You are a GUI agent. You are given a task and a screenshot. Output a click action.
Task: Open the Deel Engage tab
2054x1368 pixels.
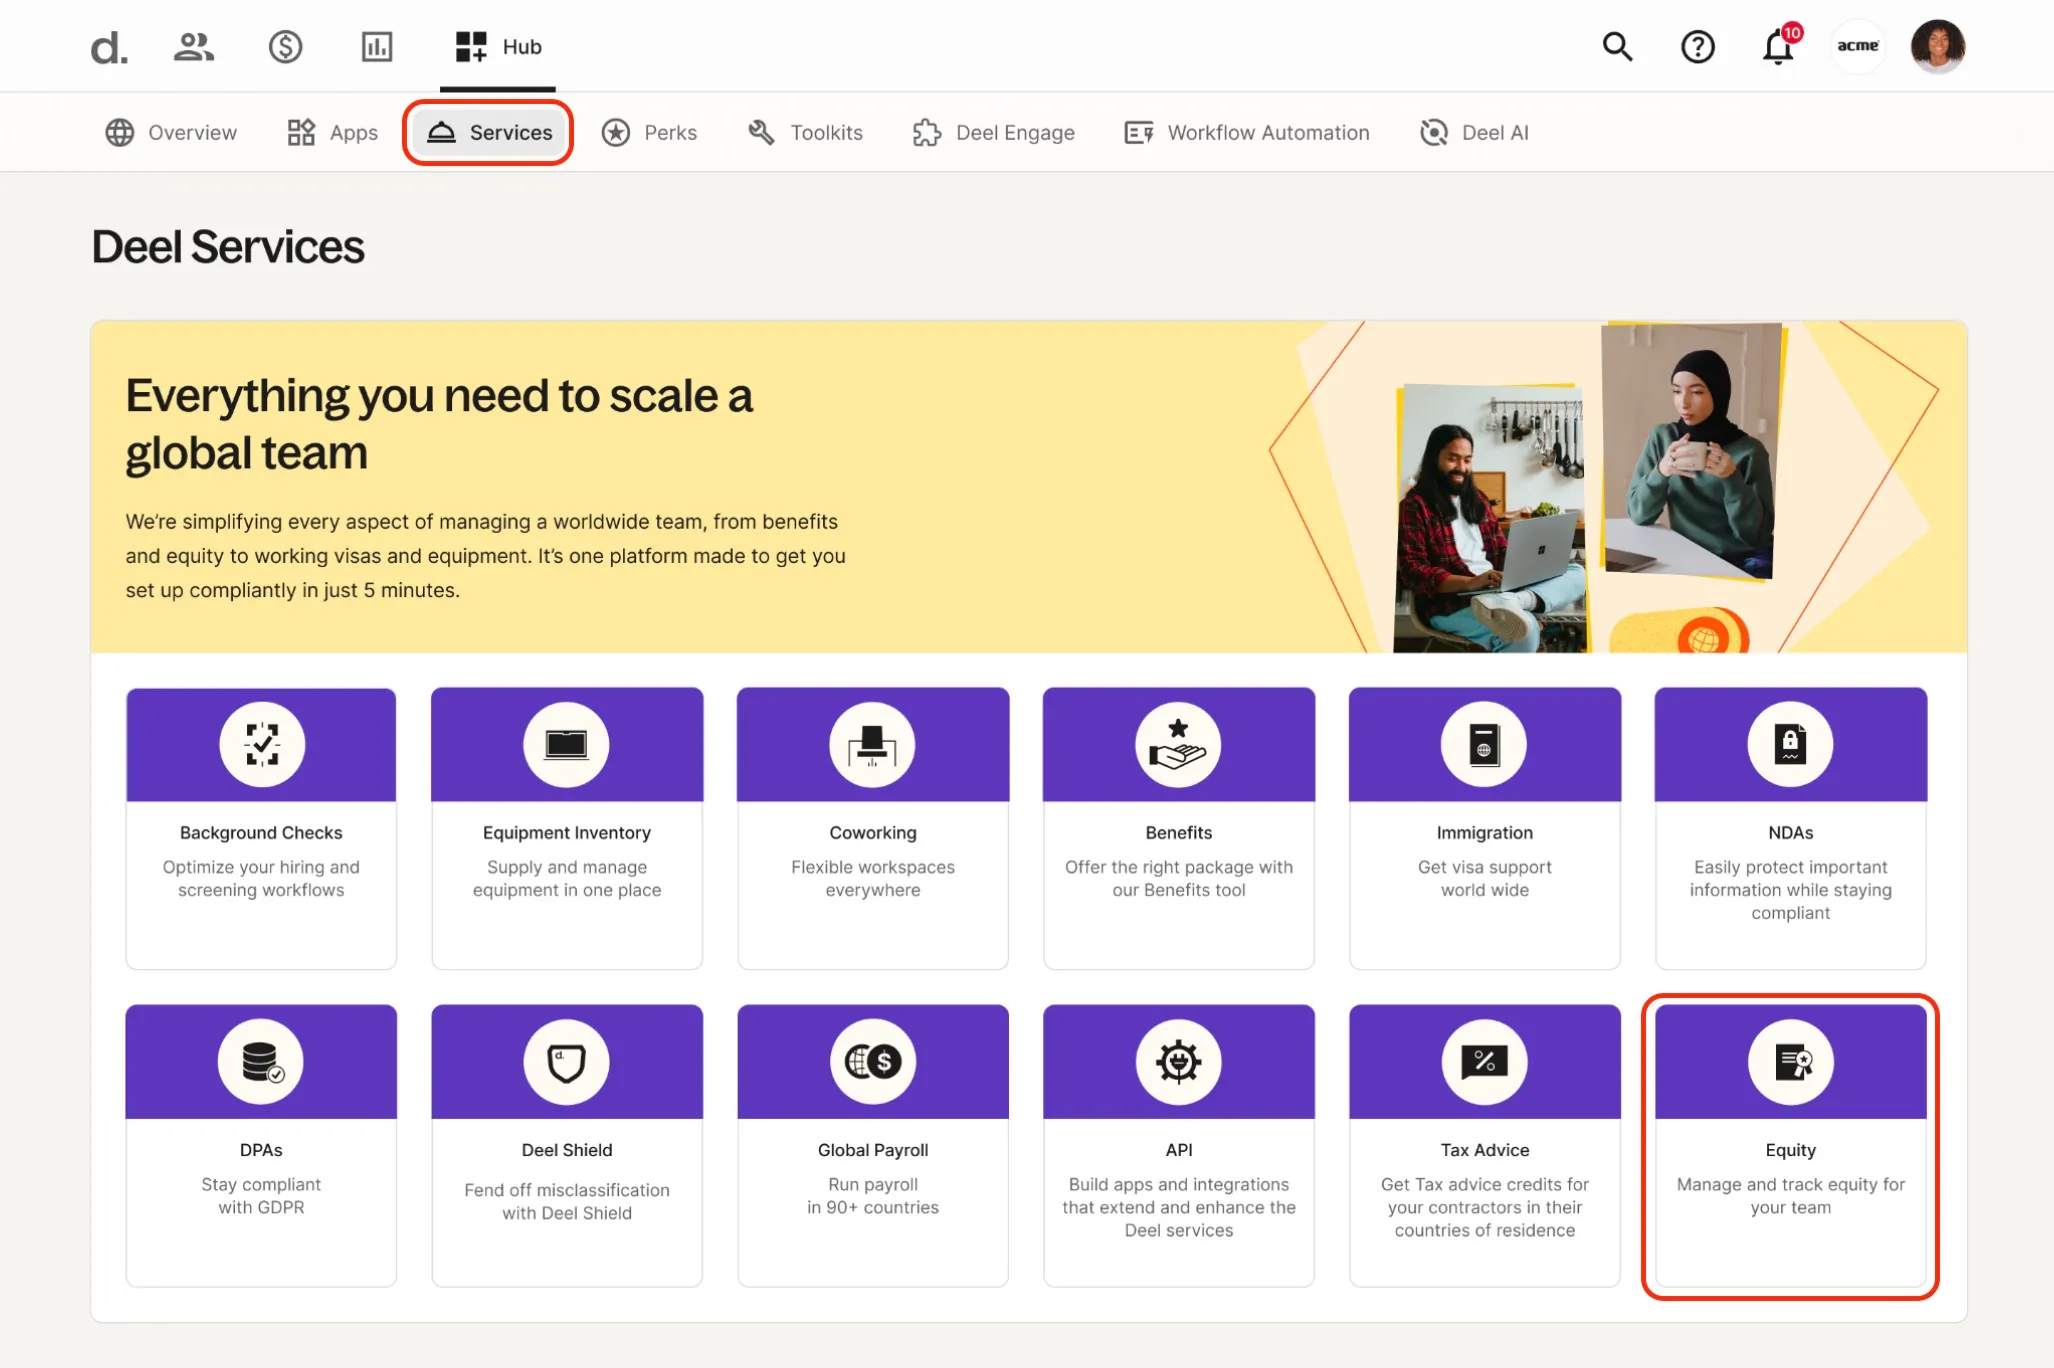tap(993, 133)
